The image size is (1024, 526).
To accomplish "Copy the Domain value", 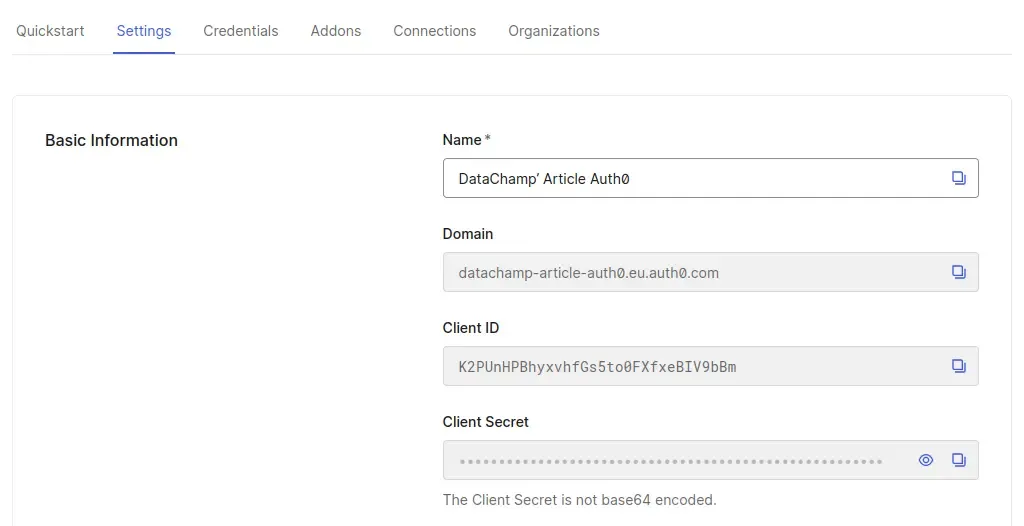I will [958, 272].
